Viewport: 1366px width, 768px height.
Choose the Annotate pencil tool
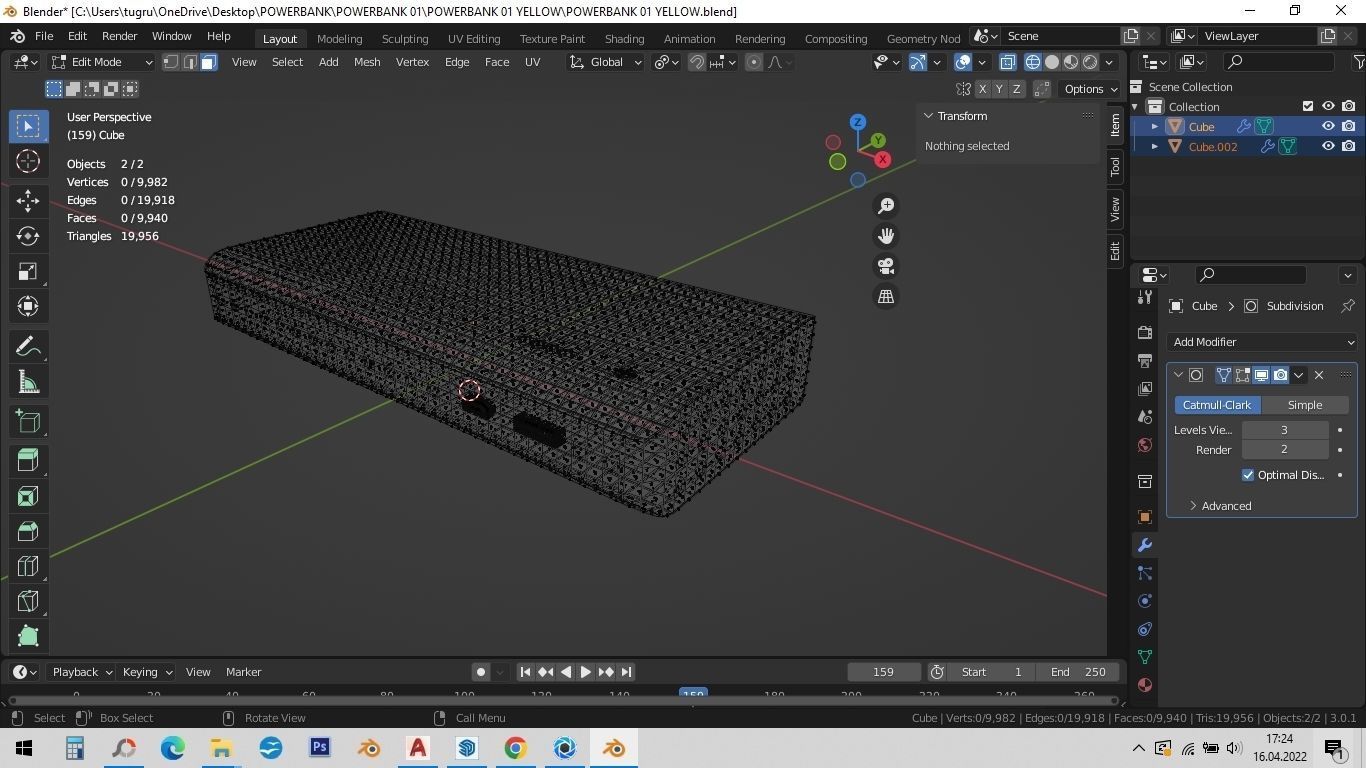[28, 347]
